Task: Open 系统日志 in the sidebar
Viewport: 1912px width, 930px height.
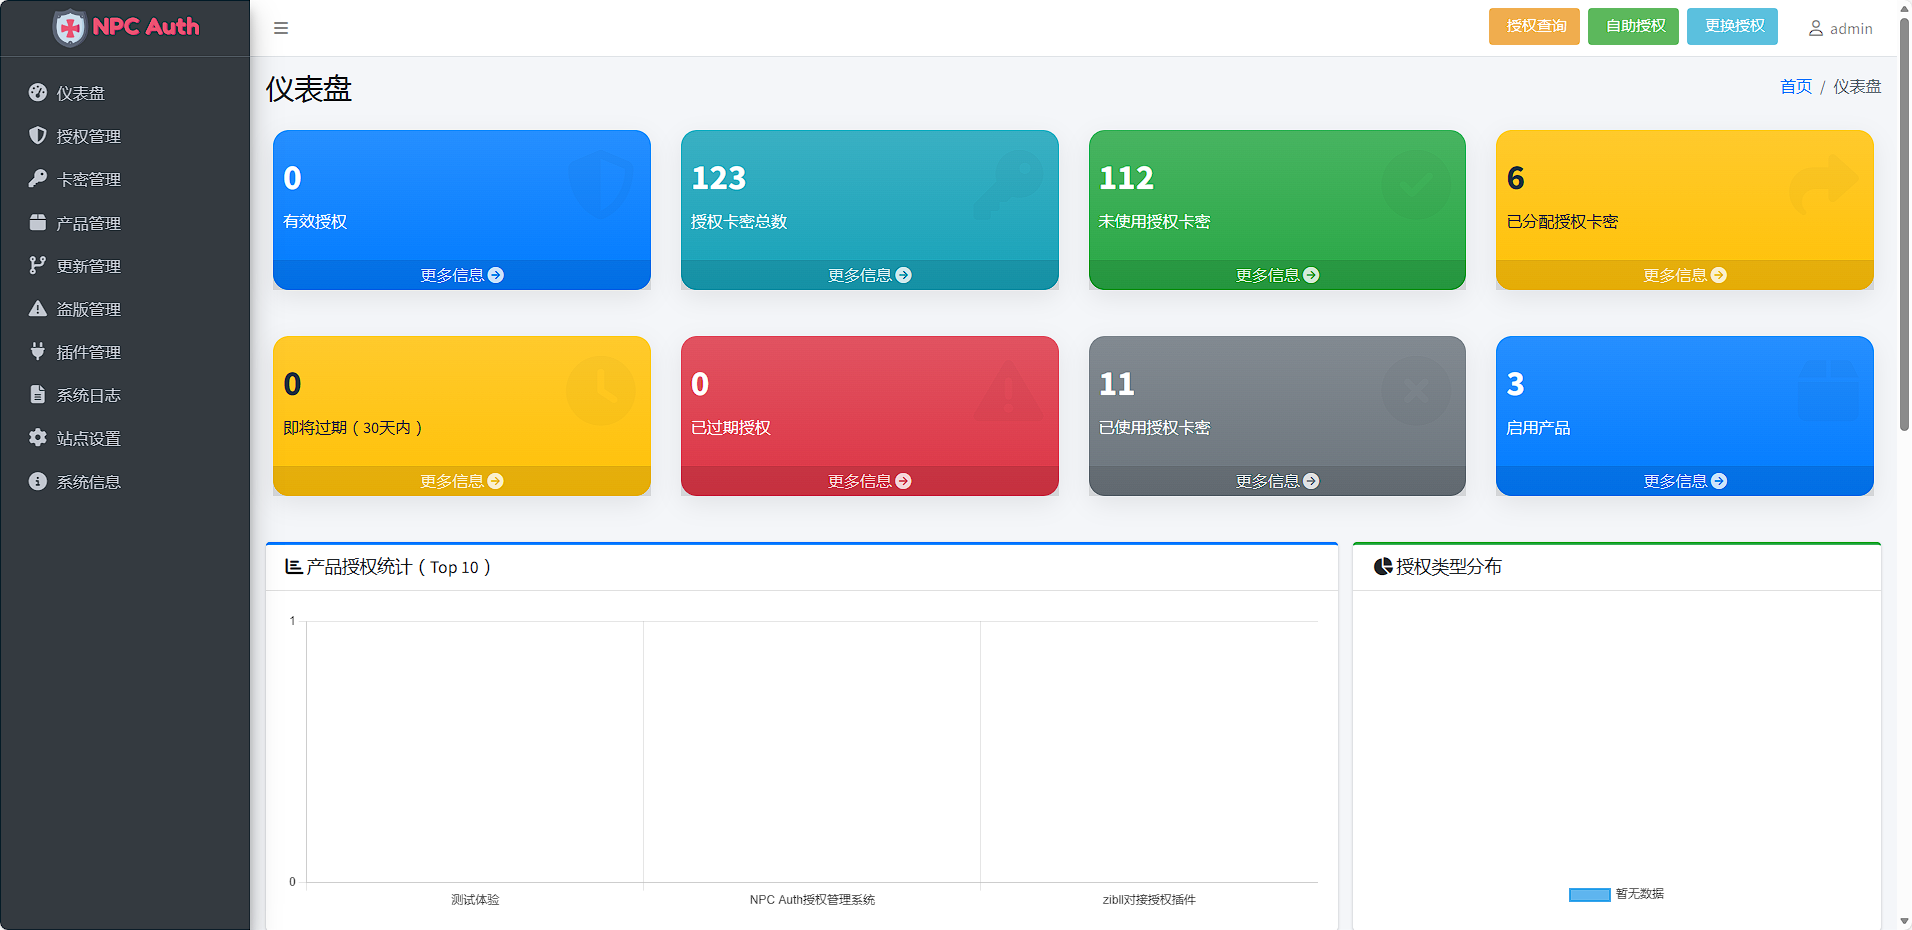Action: coord(88,395)
